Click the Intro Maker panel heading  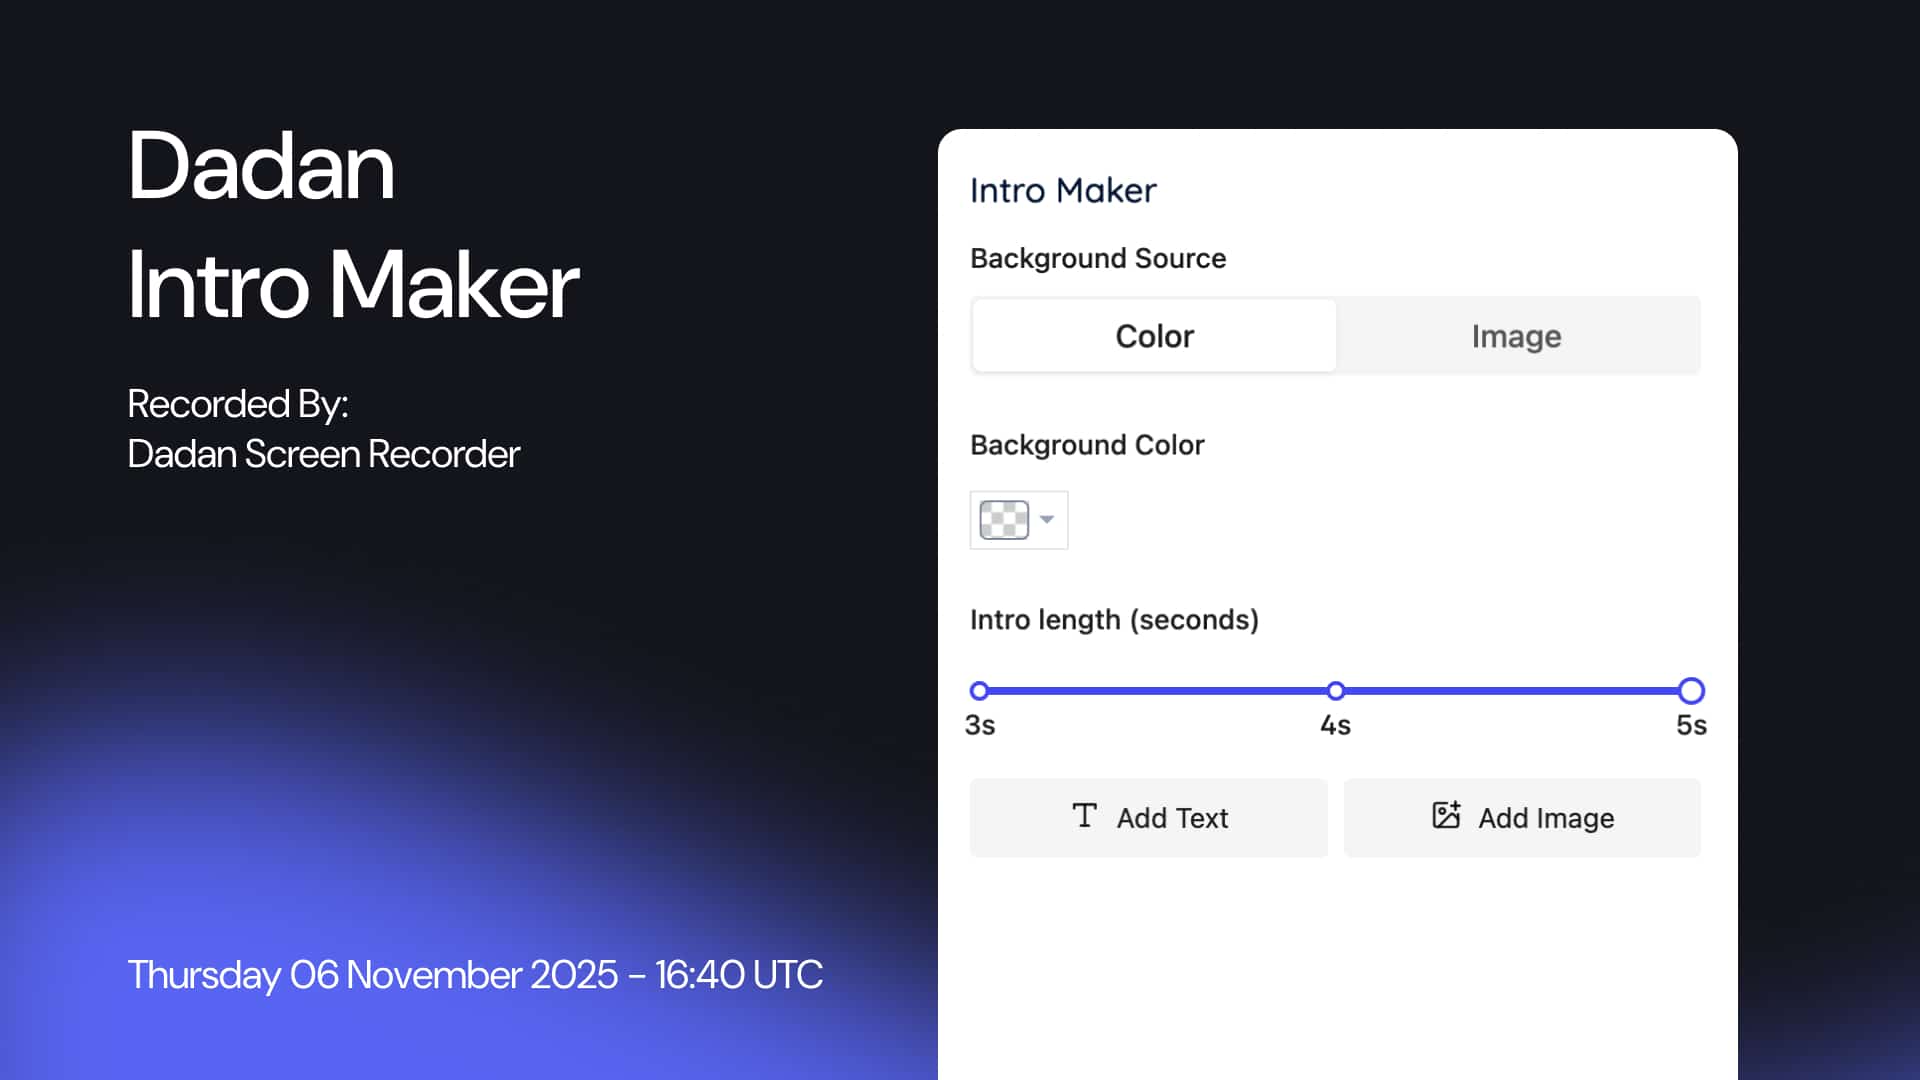pyautogui.click(x=1063, y=190)
